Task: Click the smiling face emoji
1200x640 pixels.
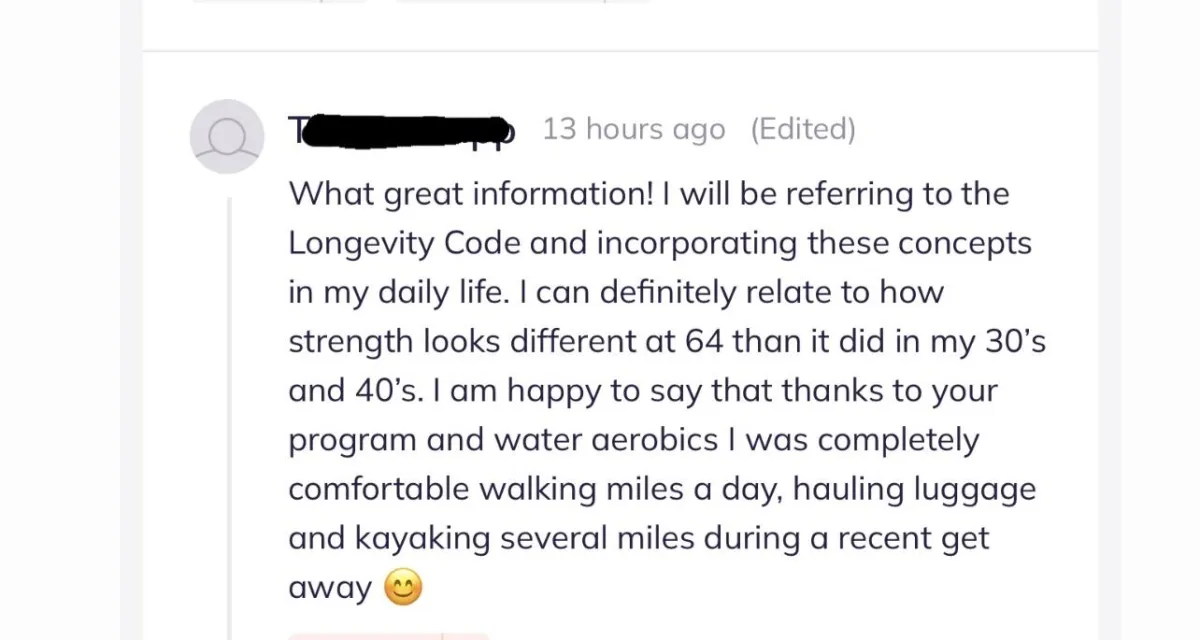Action: pos(402,587)
